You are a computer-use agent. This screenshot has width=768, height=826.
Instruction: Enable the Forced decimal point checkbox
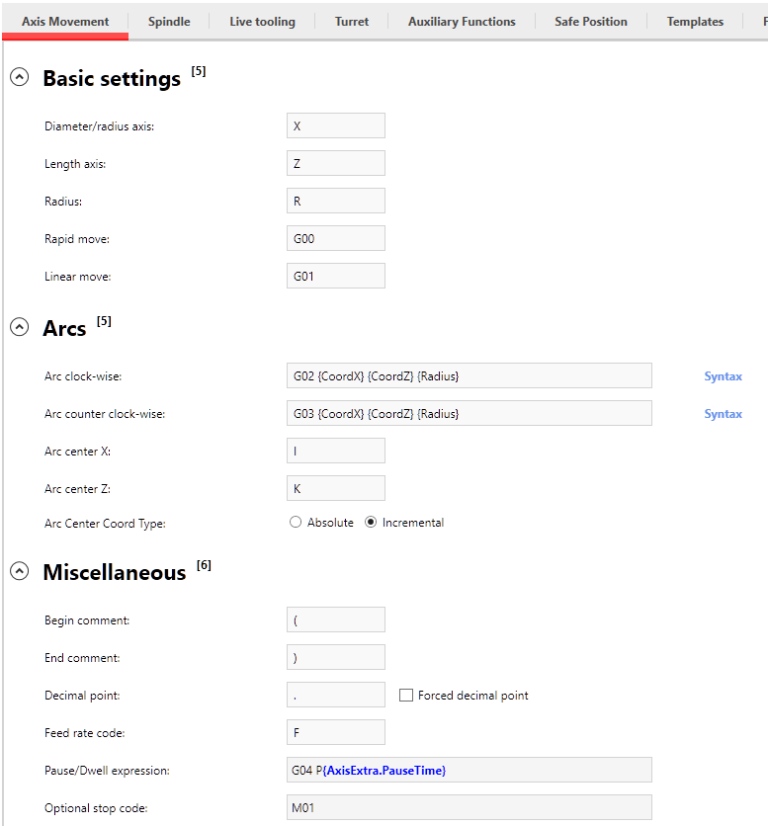(406, 695)
